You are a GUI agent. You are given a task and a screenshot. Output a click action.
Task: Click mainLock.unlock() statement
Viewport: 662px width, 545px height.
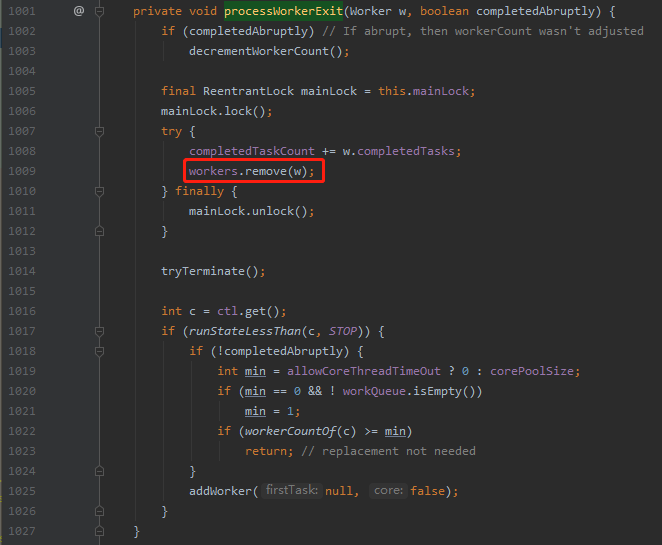click(x=251, y=211)
